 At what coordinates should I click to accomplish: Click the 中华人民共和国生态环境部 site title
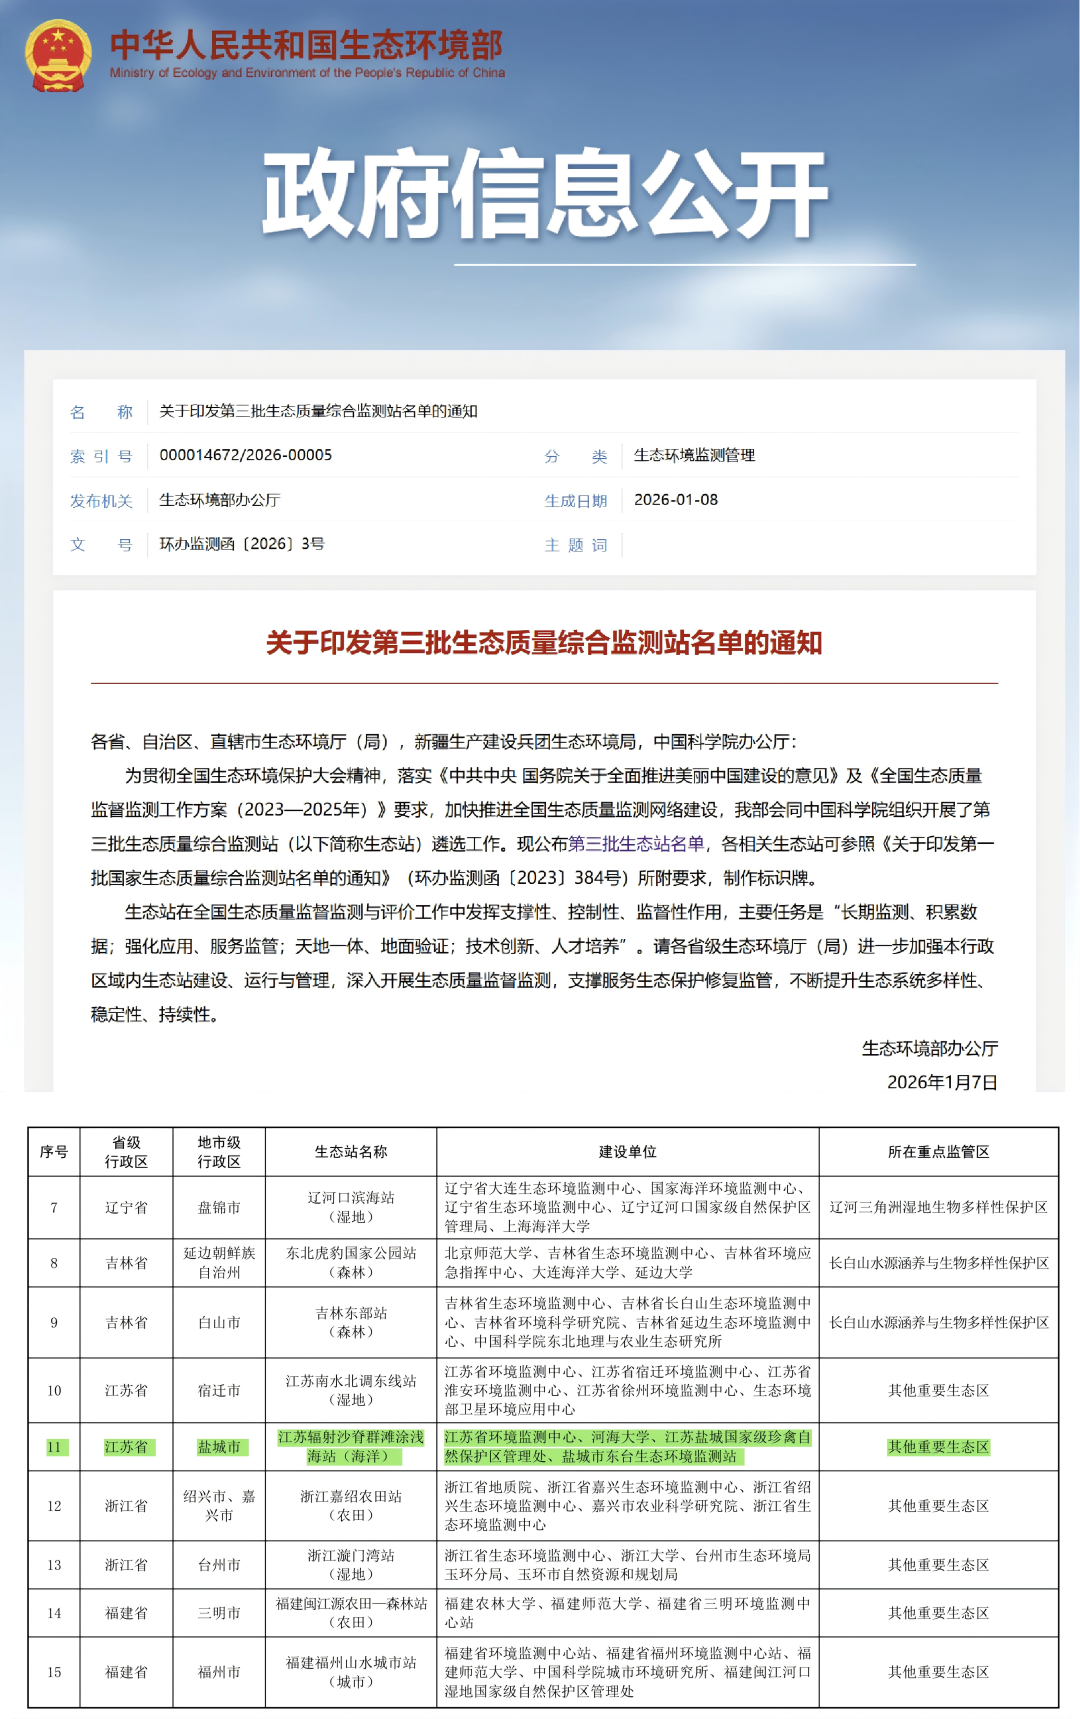pyautogui.click(x=306, y=45)
